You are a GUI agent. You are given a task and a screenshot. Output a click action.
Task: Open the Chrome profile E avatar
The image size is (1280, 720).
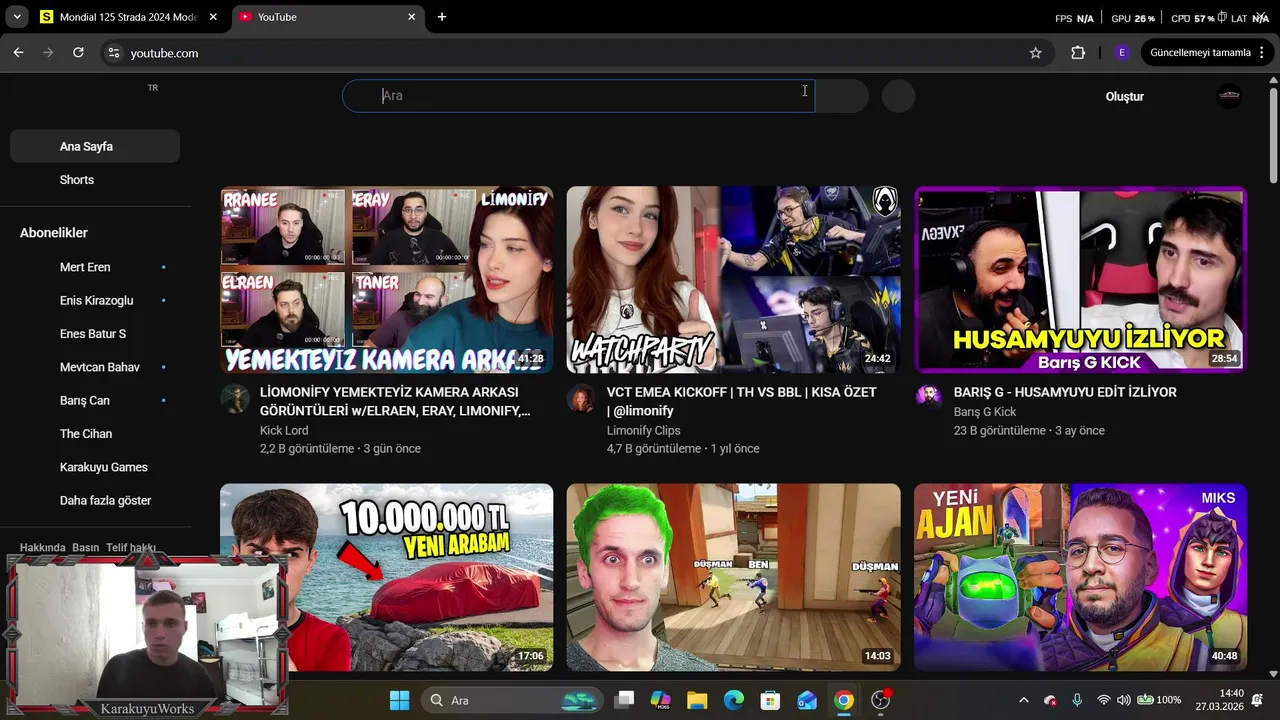[1122, 53]
